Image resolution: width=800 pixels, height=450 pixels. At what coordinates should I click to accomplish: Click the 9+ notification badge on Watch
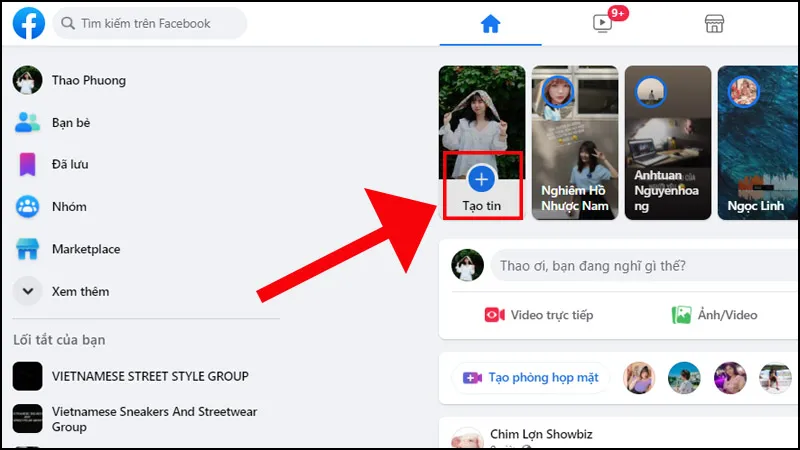618,13
